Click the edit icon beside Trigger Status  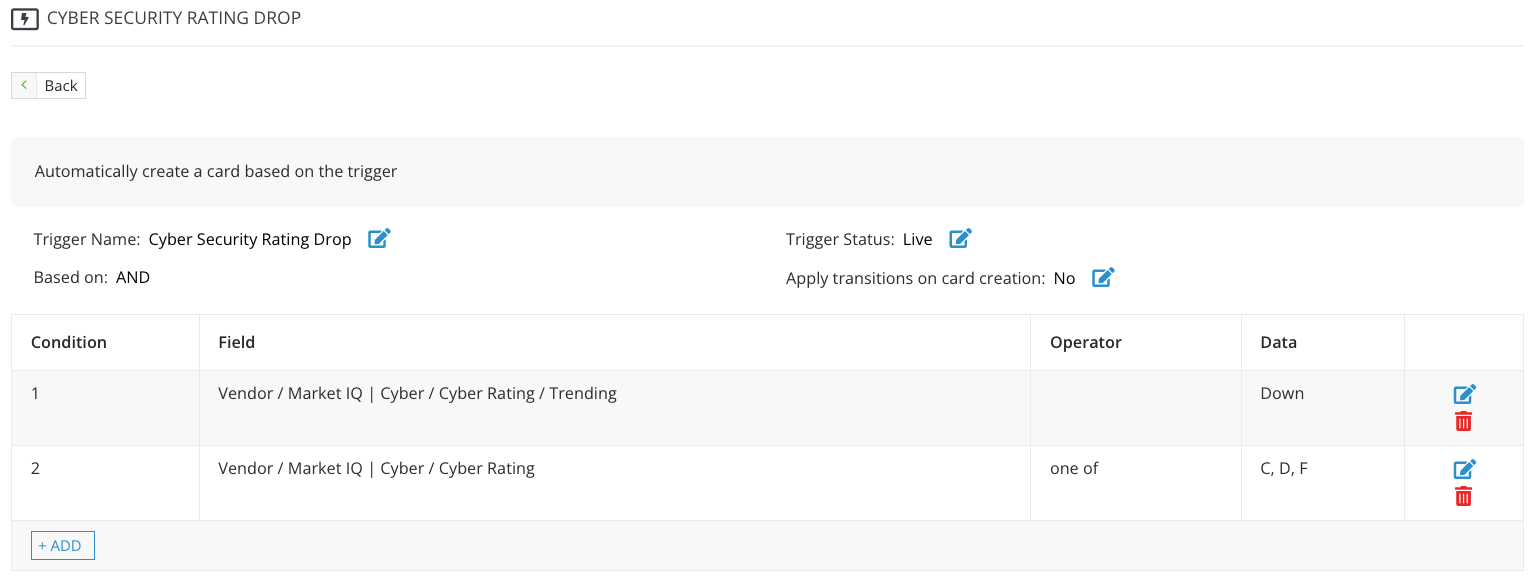point(960,238)
